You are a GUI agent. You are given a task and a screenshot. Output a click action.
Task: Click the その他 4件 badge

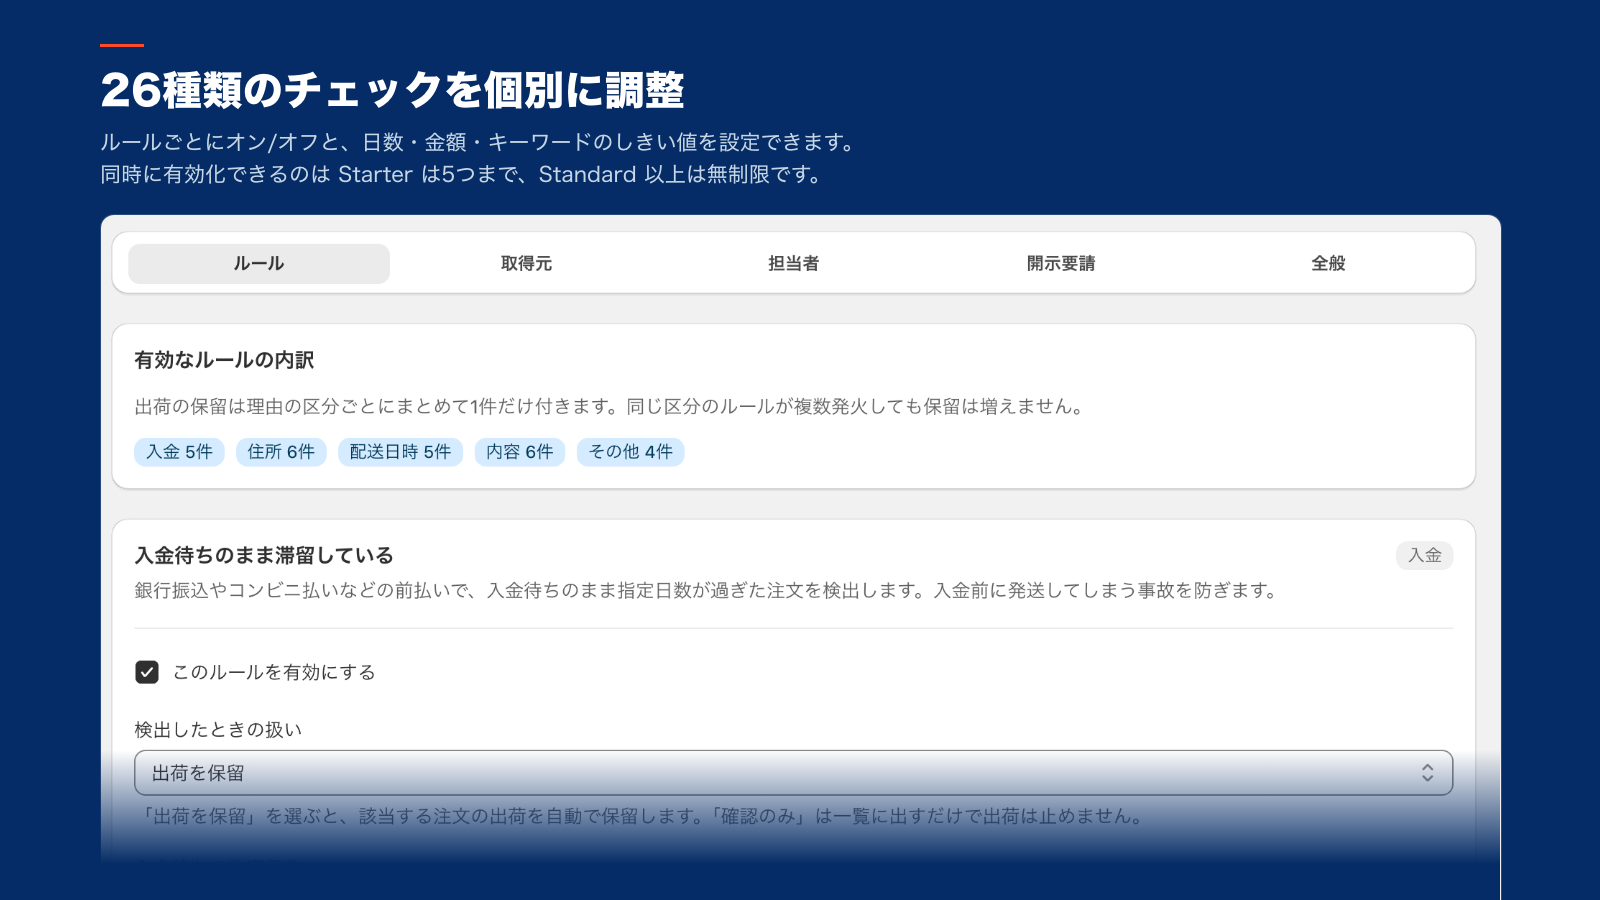[631, 452]
